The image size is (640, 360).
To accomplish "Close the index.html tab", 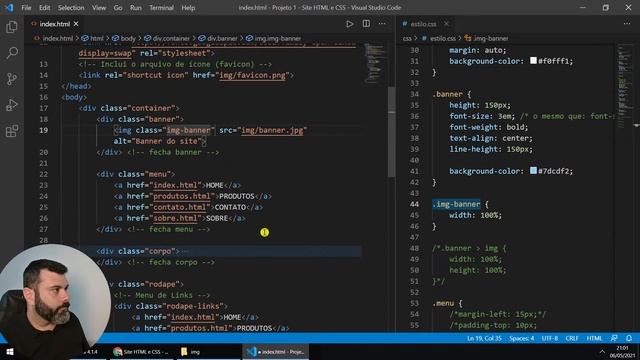I will [x=76, y=24].
